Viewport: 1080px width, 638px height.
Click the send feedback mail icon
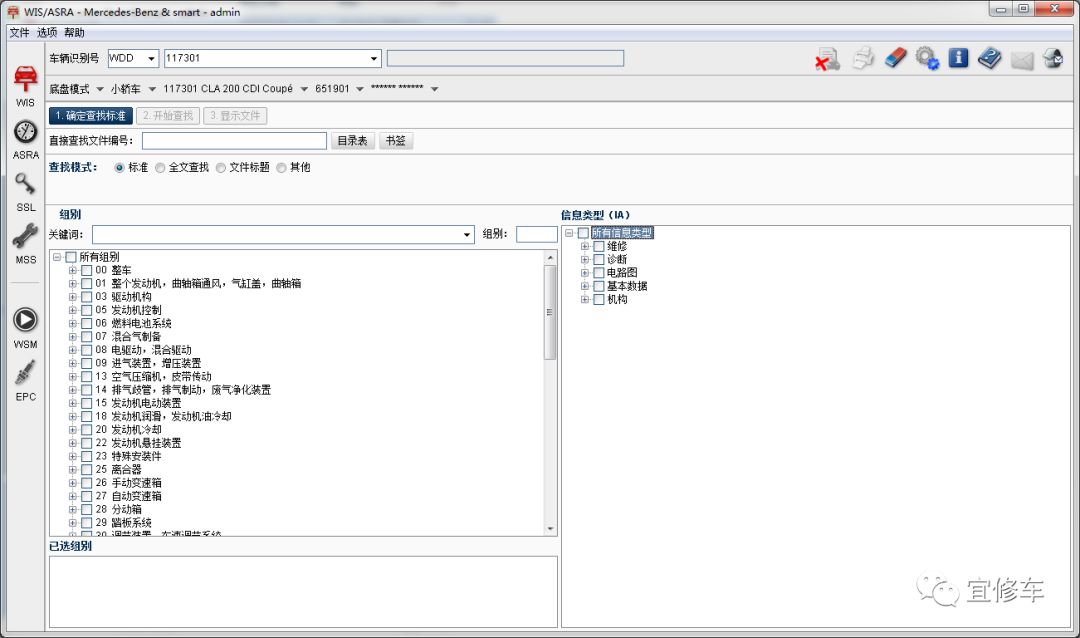point(1053,59)
